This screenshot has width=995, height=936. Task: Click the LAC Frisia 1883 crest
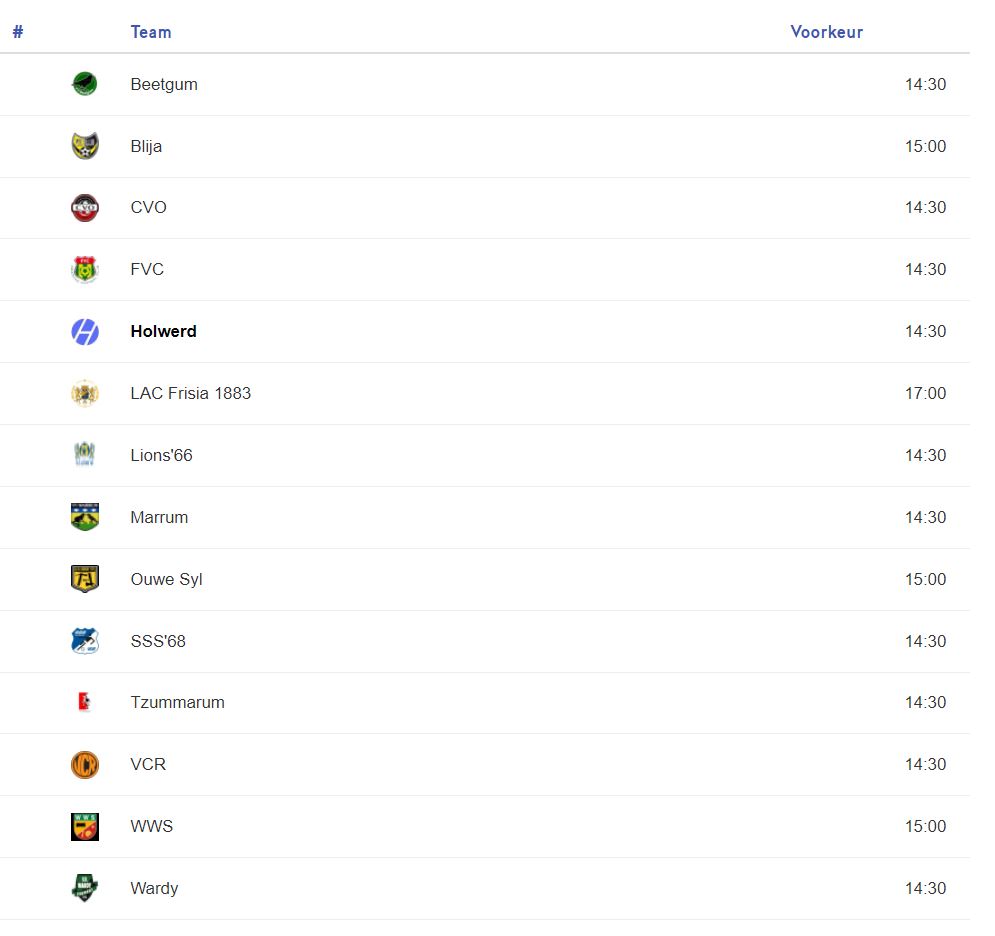[85, 394]
